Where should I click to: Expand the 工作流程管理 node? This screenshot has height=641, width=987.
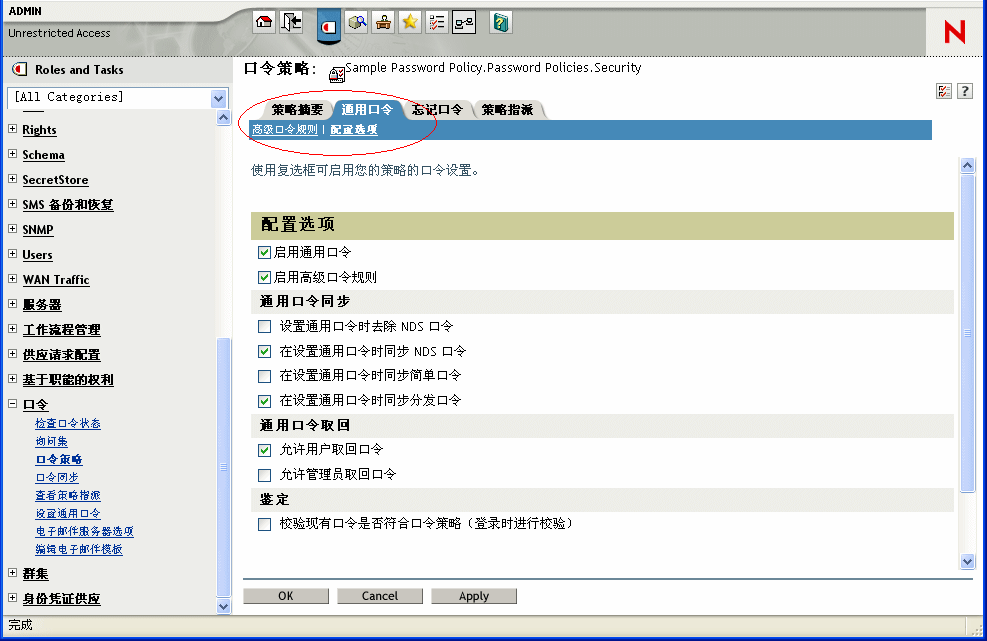[13, 329]
